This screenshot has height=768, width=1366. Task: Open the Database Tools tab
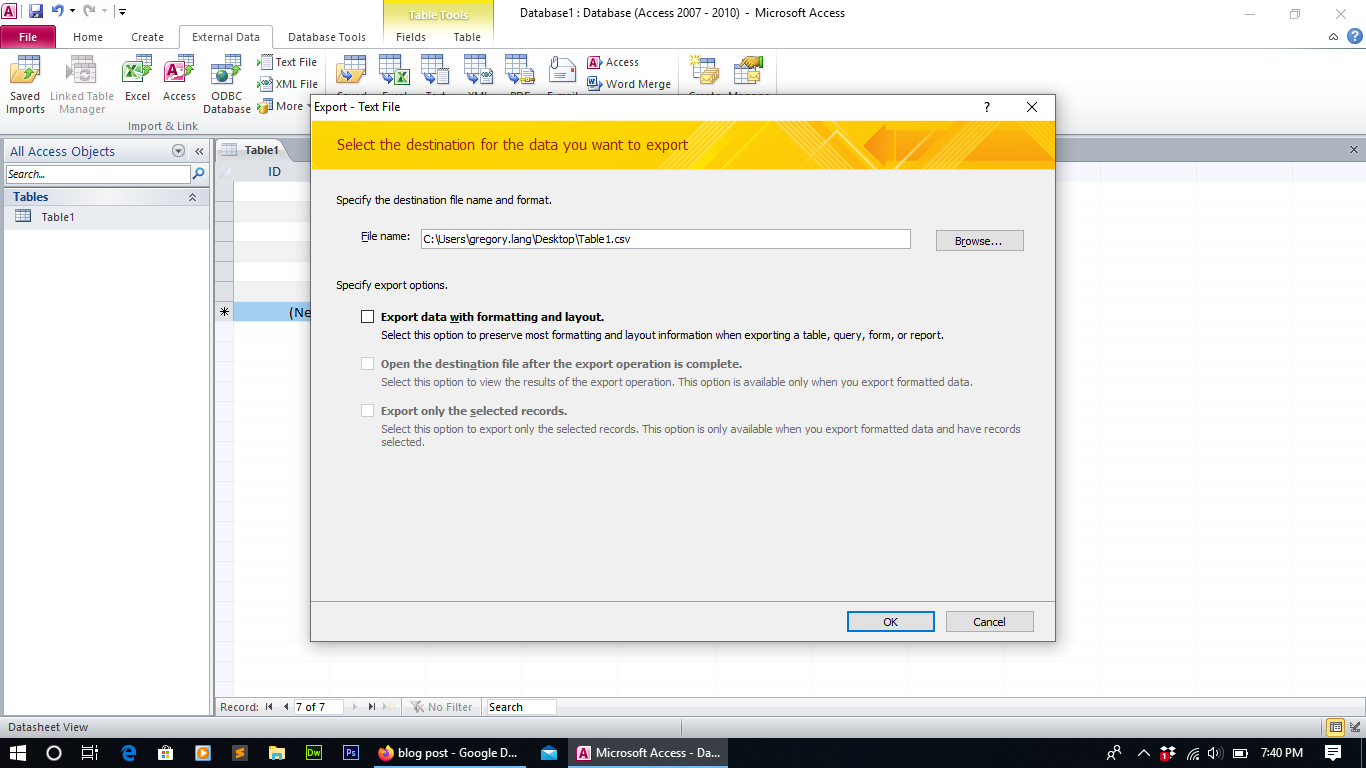tap(327, 37)
